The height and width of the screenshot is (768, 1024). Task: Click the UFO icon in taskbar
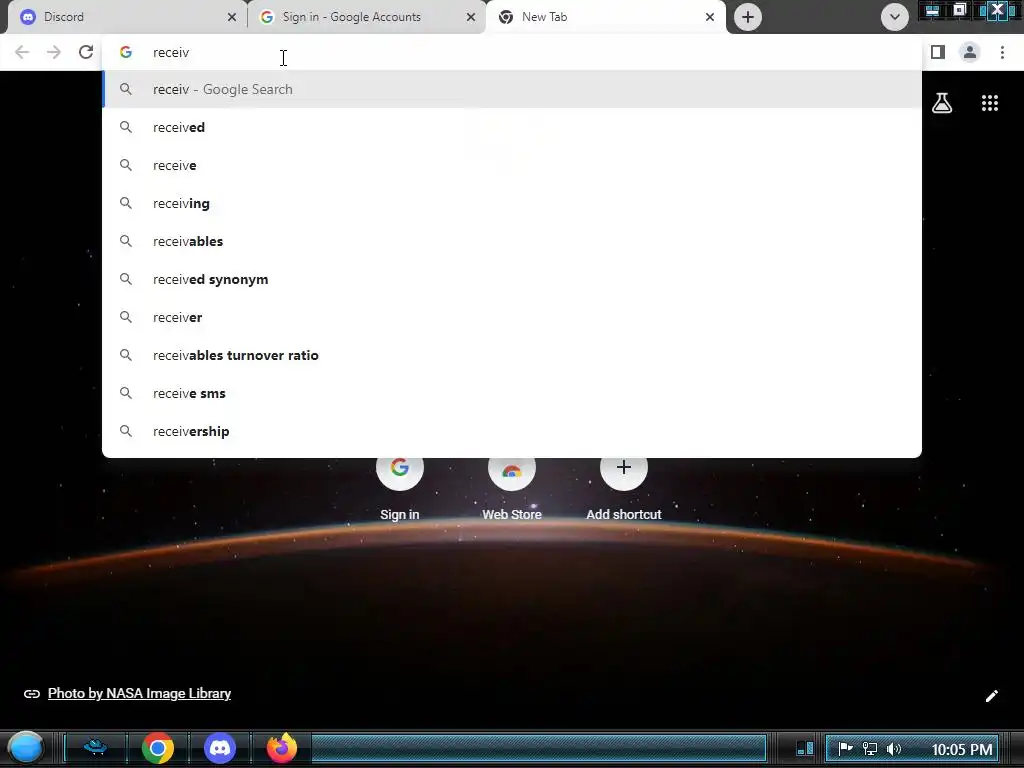[x=95, y=748]
